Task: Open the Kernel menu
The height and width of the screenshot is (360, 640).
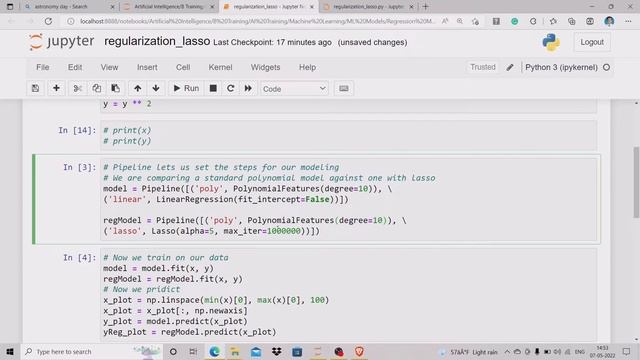Action: (x=220, y=67)
